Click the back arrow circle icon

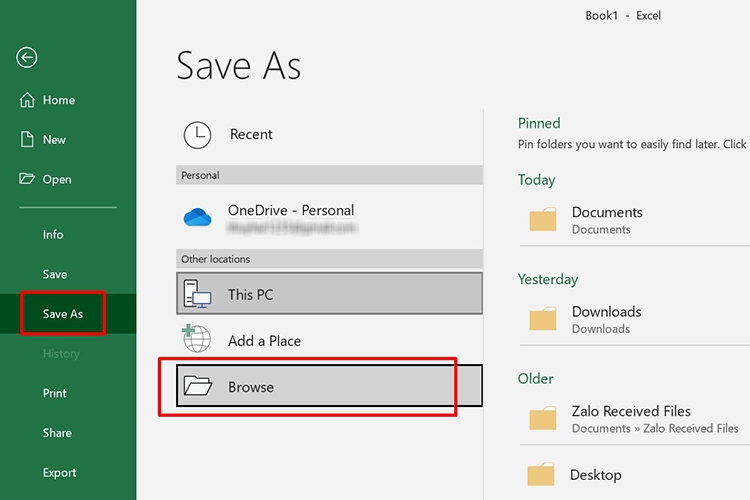point(27,58)
